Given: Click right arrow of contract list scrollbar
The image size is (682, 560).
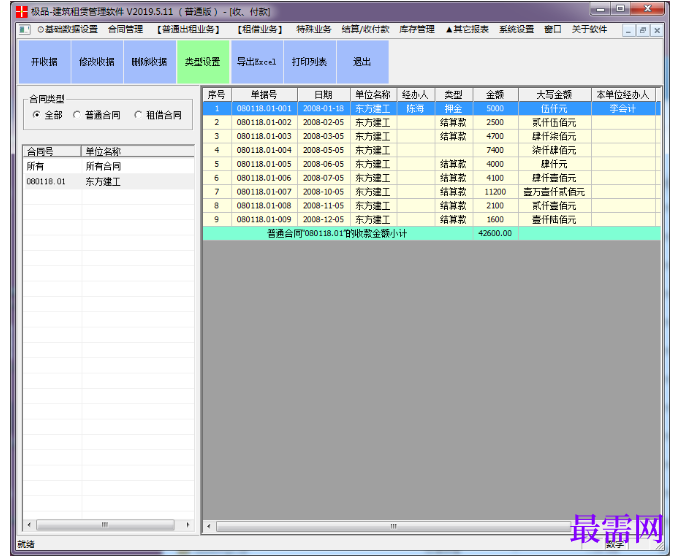Looking at the screenshot, I should [x=188, y=525].
